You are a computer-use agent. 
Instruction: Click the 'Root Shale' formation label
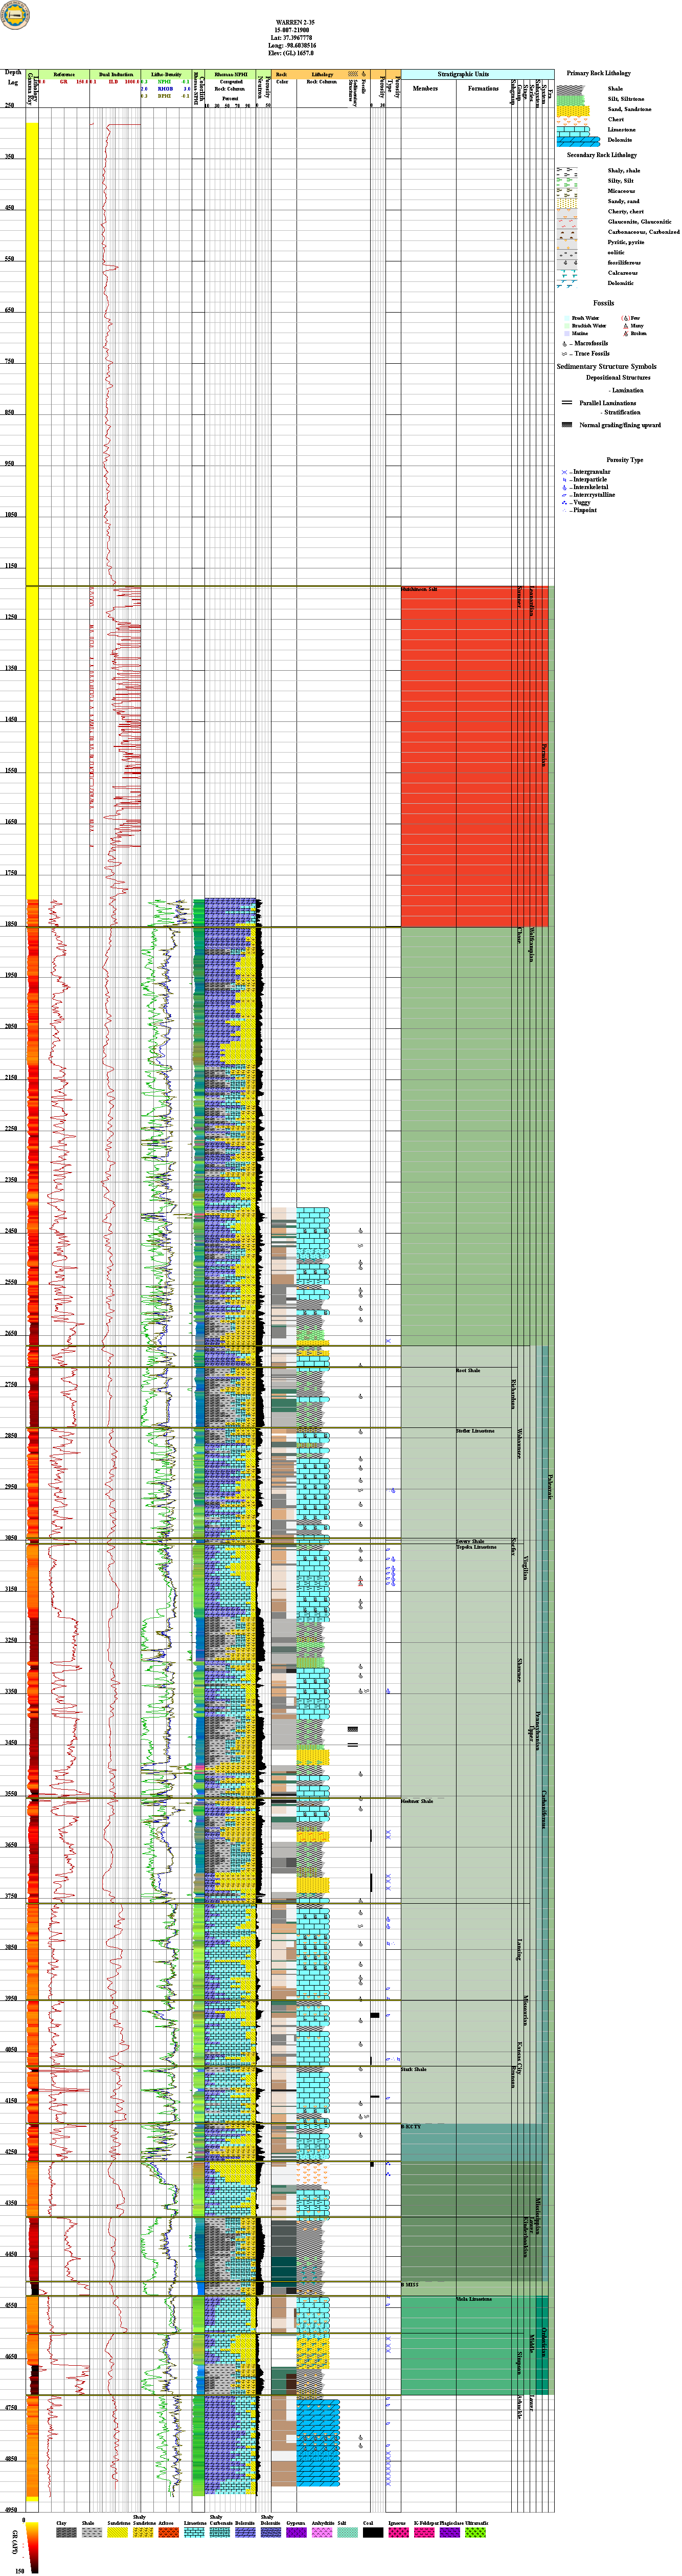coord(468,1371)
